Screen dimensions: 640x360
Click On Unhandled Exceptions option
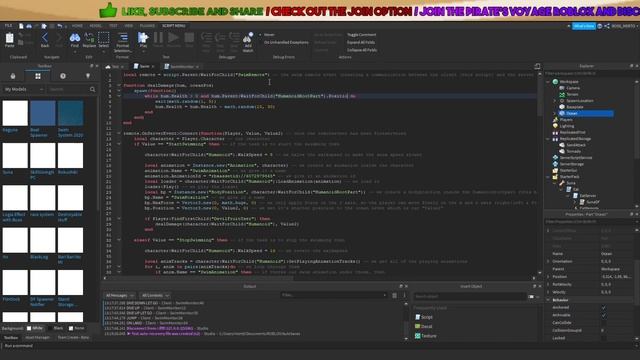pyautogui.click(x=286, y=42)
